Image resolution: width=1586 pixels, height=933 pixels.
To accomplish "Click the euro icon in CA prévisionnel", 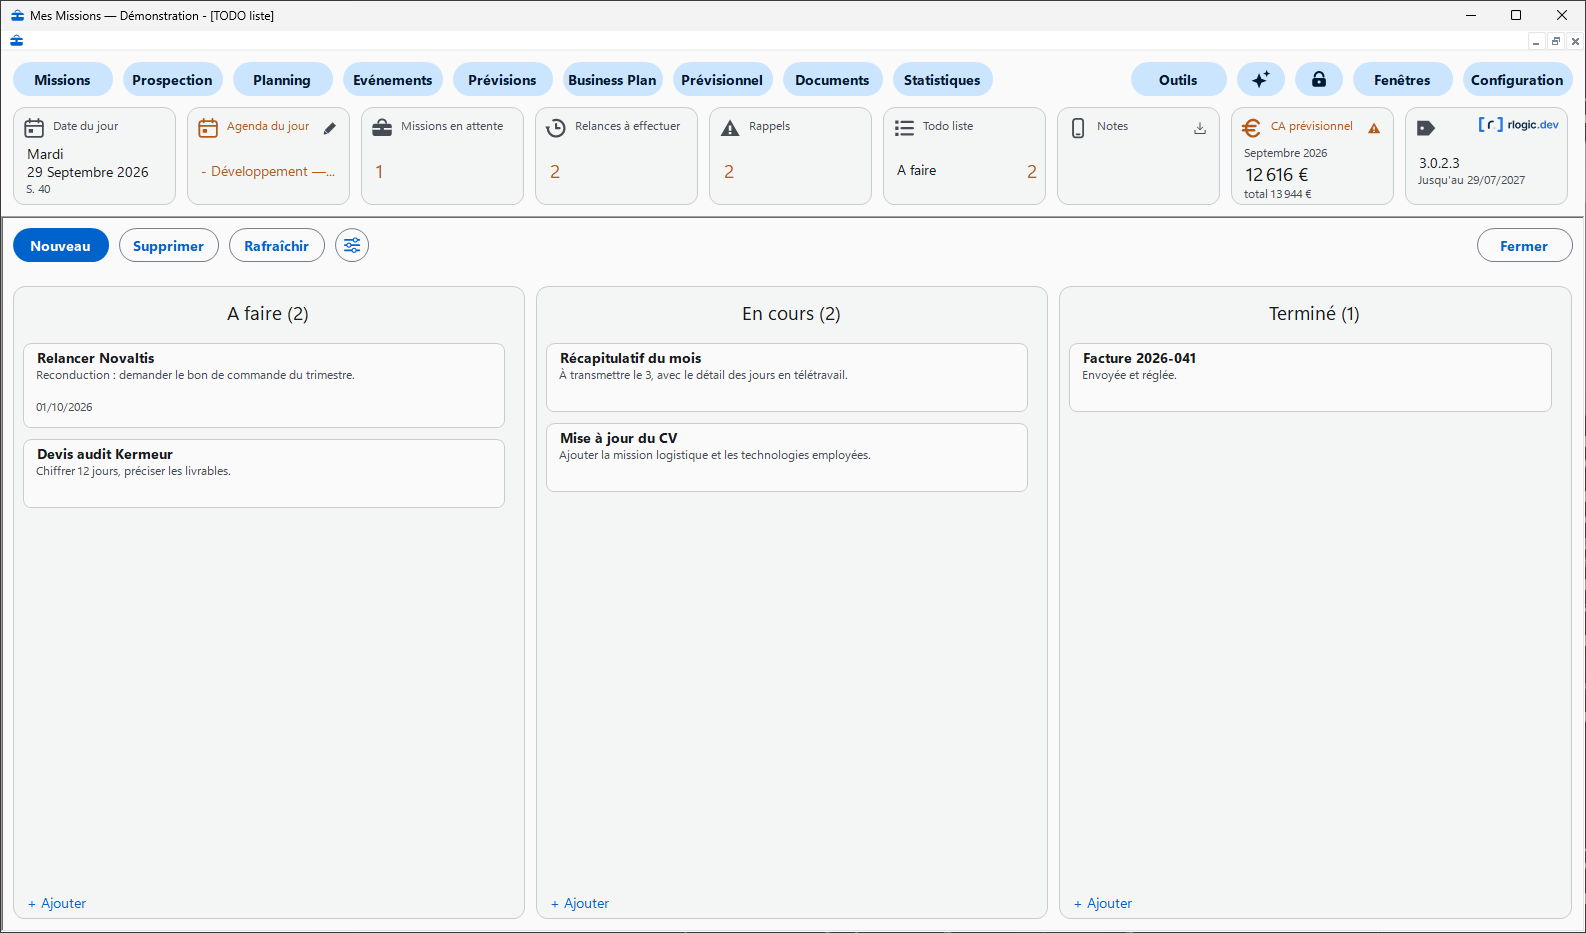I will [1250, 128].
